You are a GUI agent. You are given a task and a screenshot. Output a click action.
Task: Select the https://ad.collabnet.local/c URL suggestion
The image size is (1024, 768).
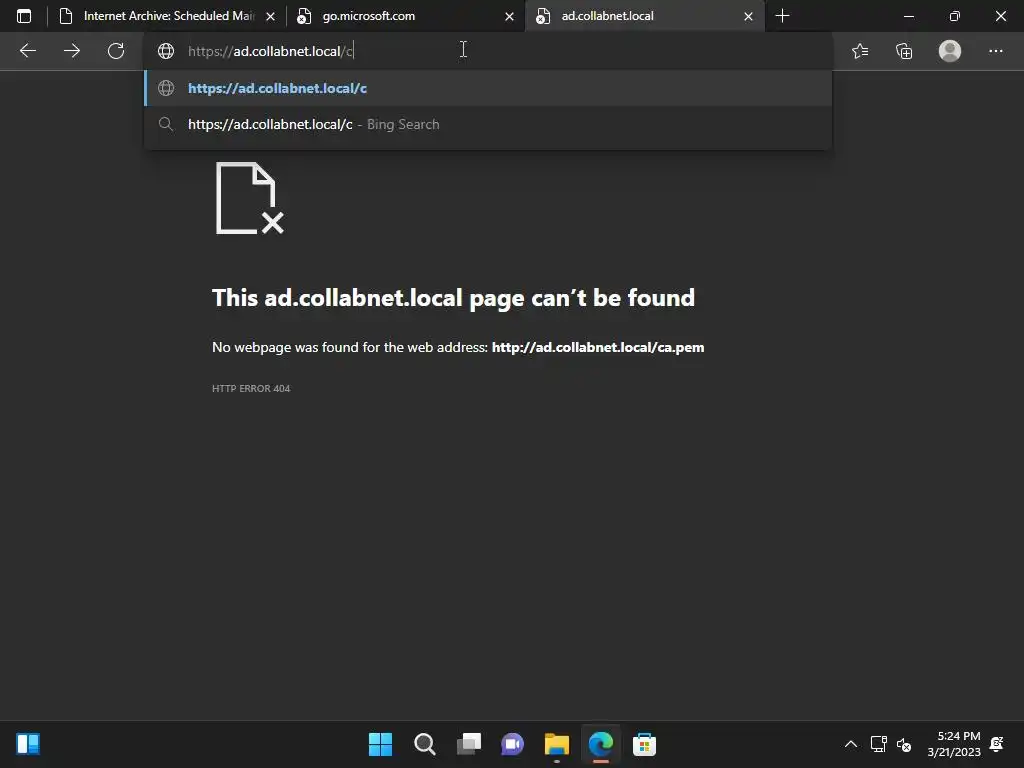[x=488, y=88]
